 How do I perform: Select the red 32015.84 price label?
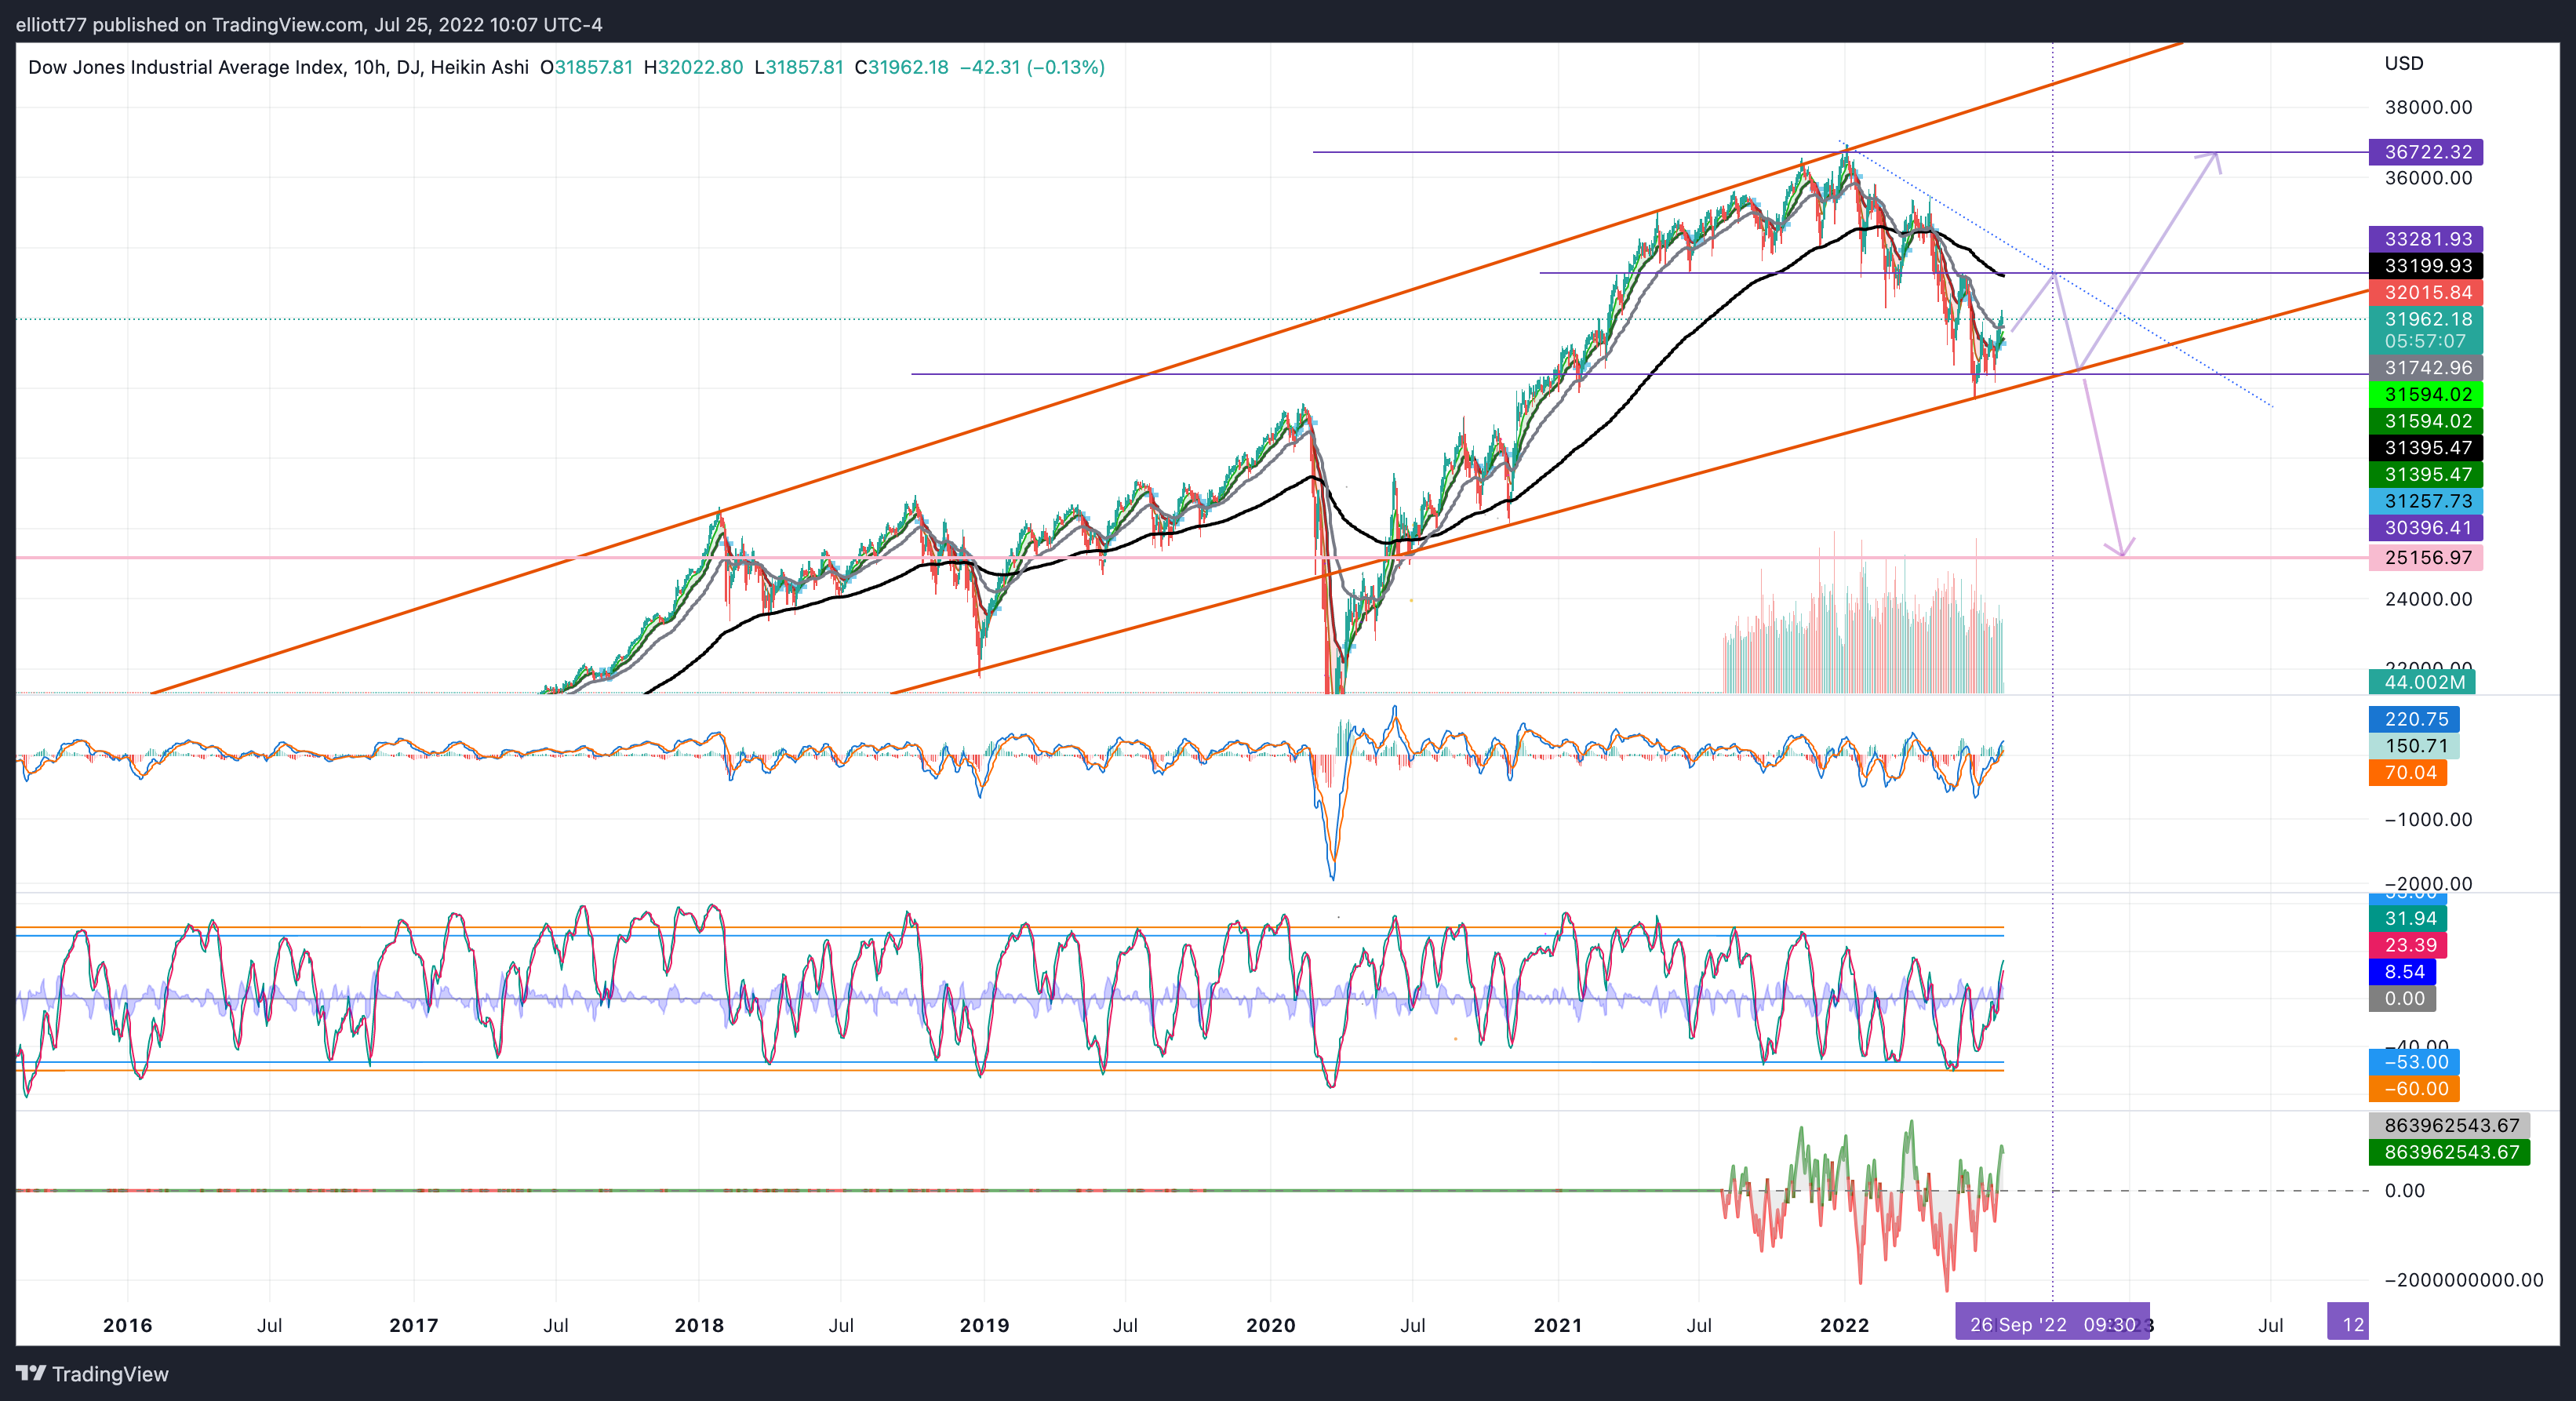click(x=2426, y=293)
